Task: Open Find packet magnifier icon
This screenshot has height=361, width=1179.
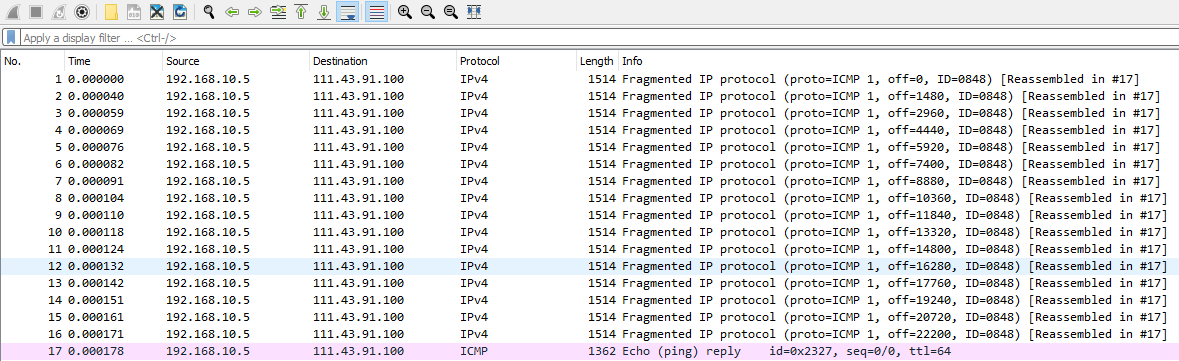Action: tap(209, 12)
